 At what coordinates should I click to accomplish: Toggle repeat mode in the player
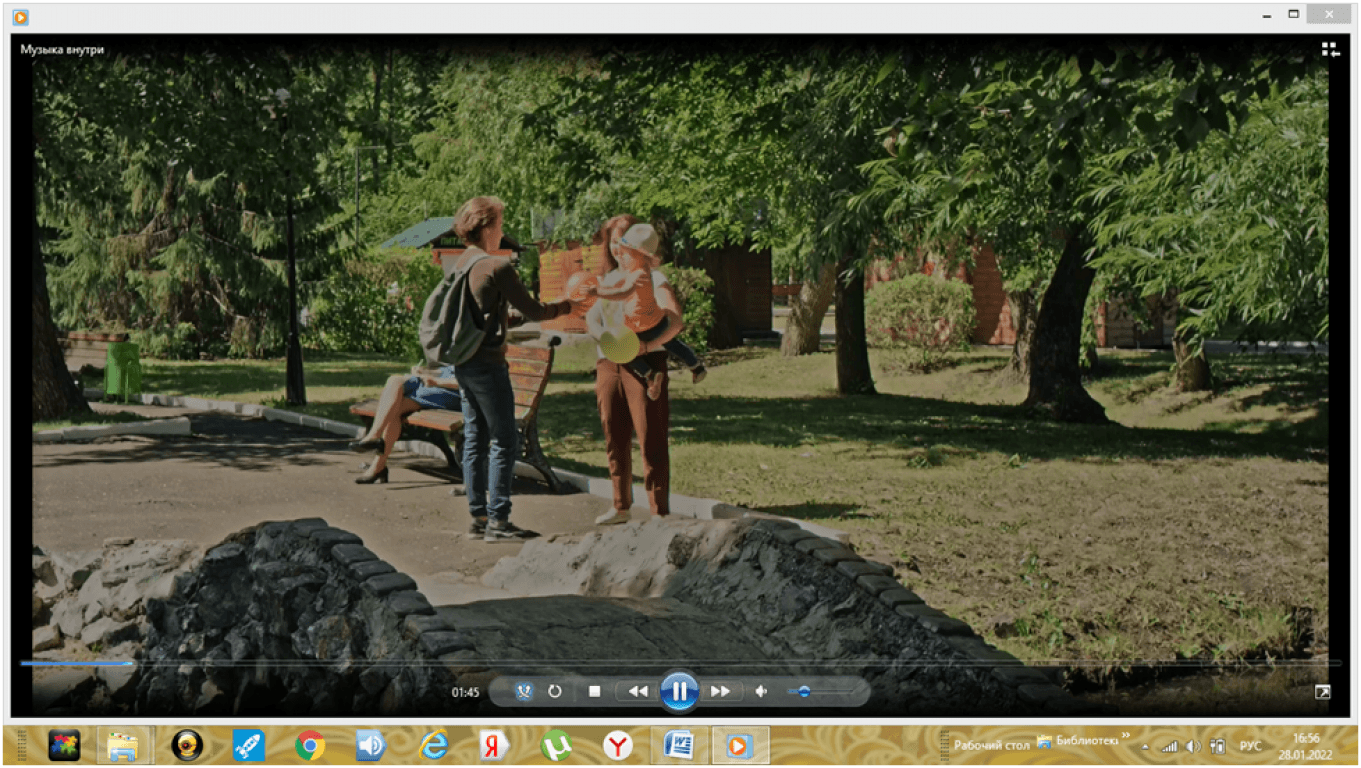pos(555,691)
